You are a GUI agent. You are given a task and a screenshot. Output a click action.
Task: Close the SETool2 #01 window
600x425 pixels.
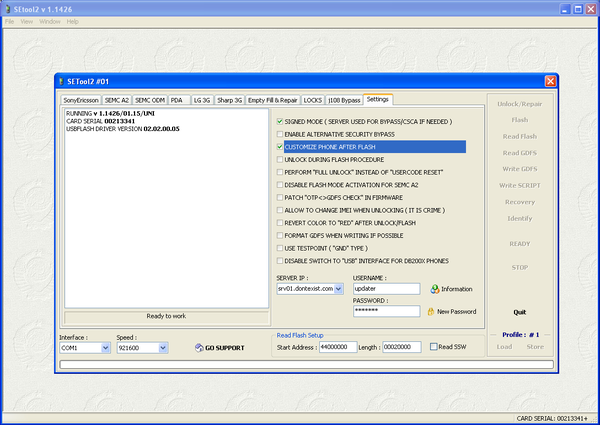[550, 81]
